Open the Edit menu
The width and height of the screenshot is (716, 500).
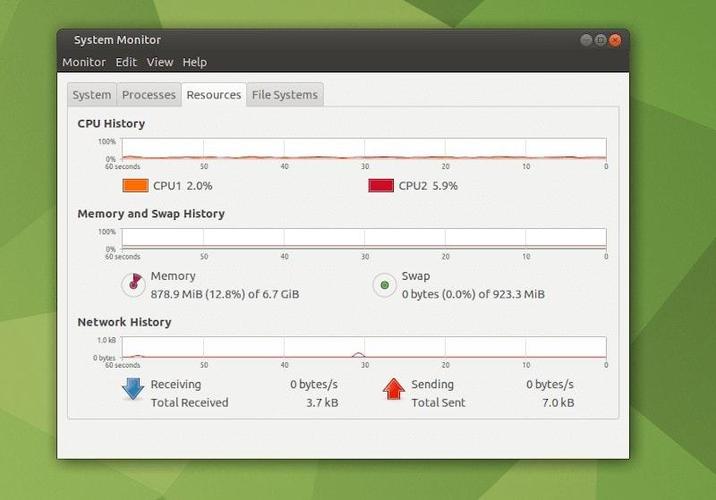click(126, 62)
